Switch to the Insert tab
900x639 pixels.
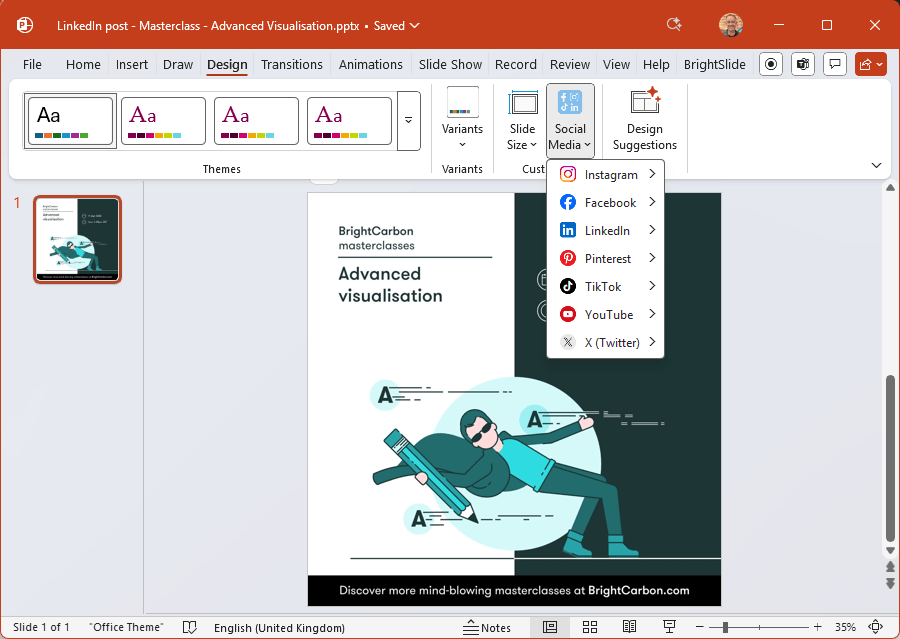131,64
